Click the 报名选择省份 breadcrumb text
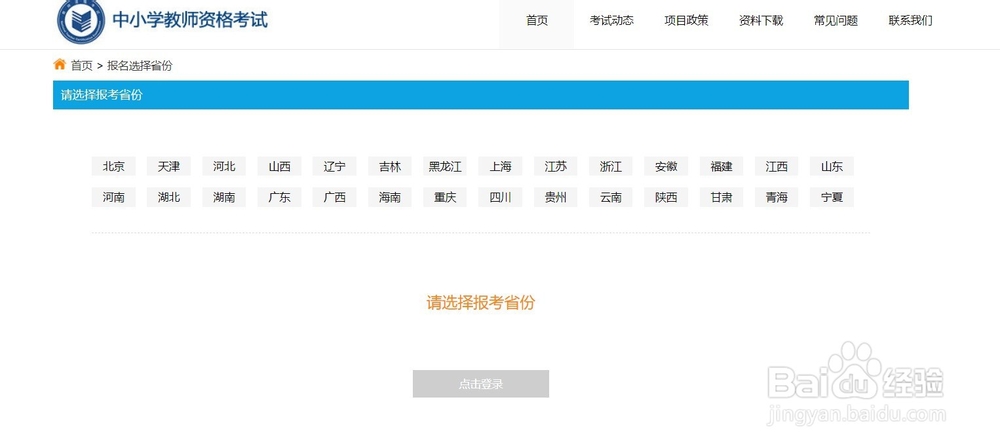The image size is (1000, 448). (140, 65)
